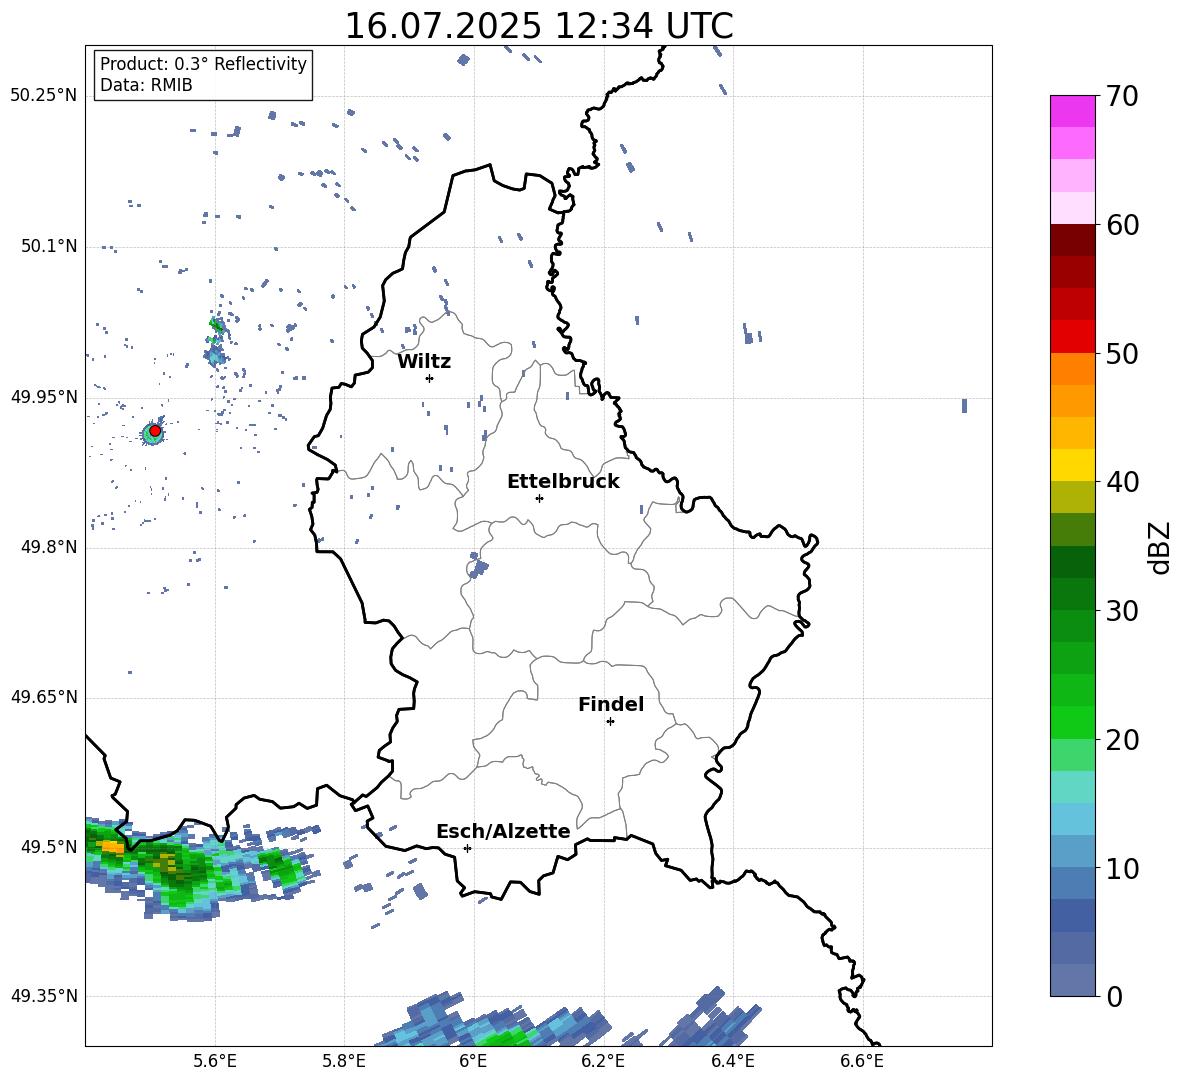Viewport: 1184px width, 1081px height.
Task: Click the title '16.07.2025 12:34 UTC'
Action: point(539,26)
